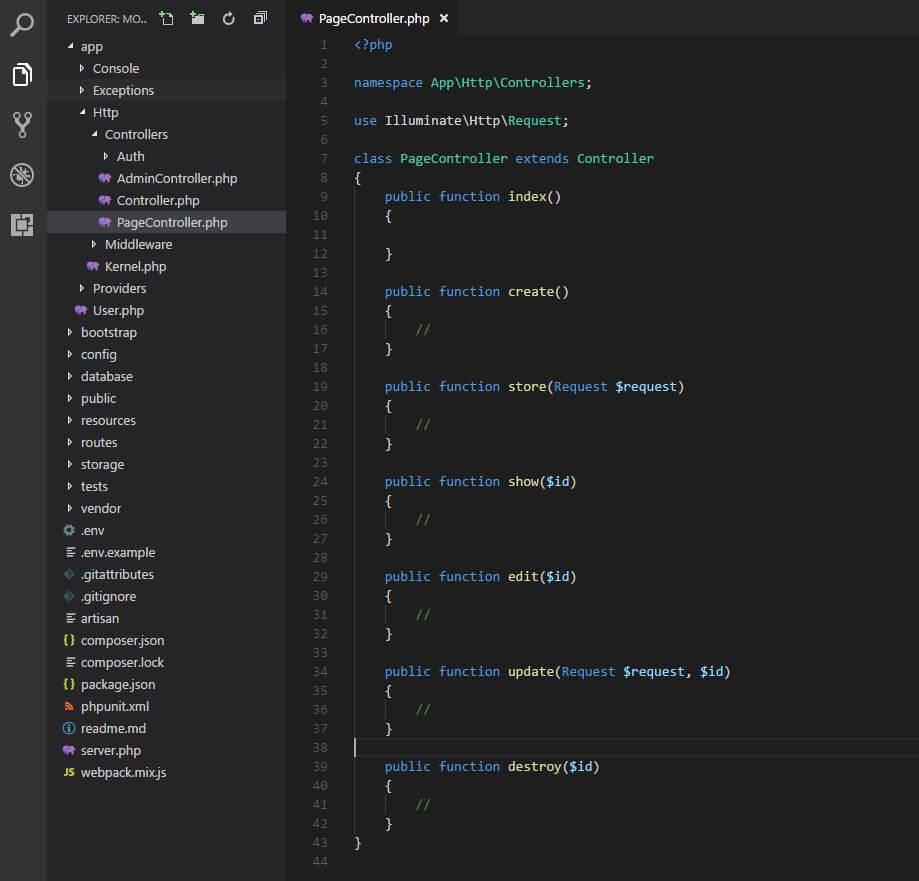The width and height of the screenshot is (919, 881).
Task: Expand the Console folder
Action: point(115,68)
